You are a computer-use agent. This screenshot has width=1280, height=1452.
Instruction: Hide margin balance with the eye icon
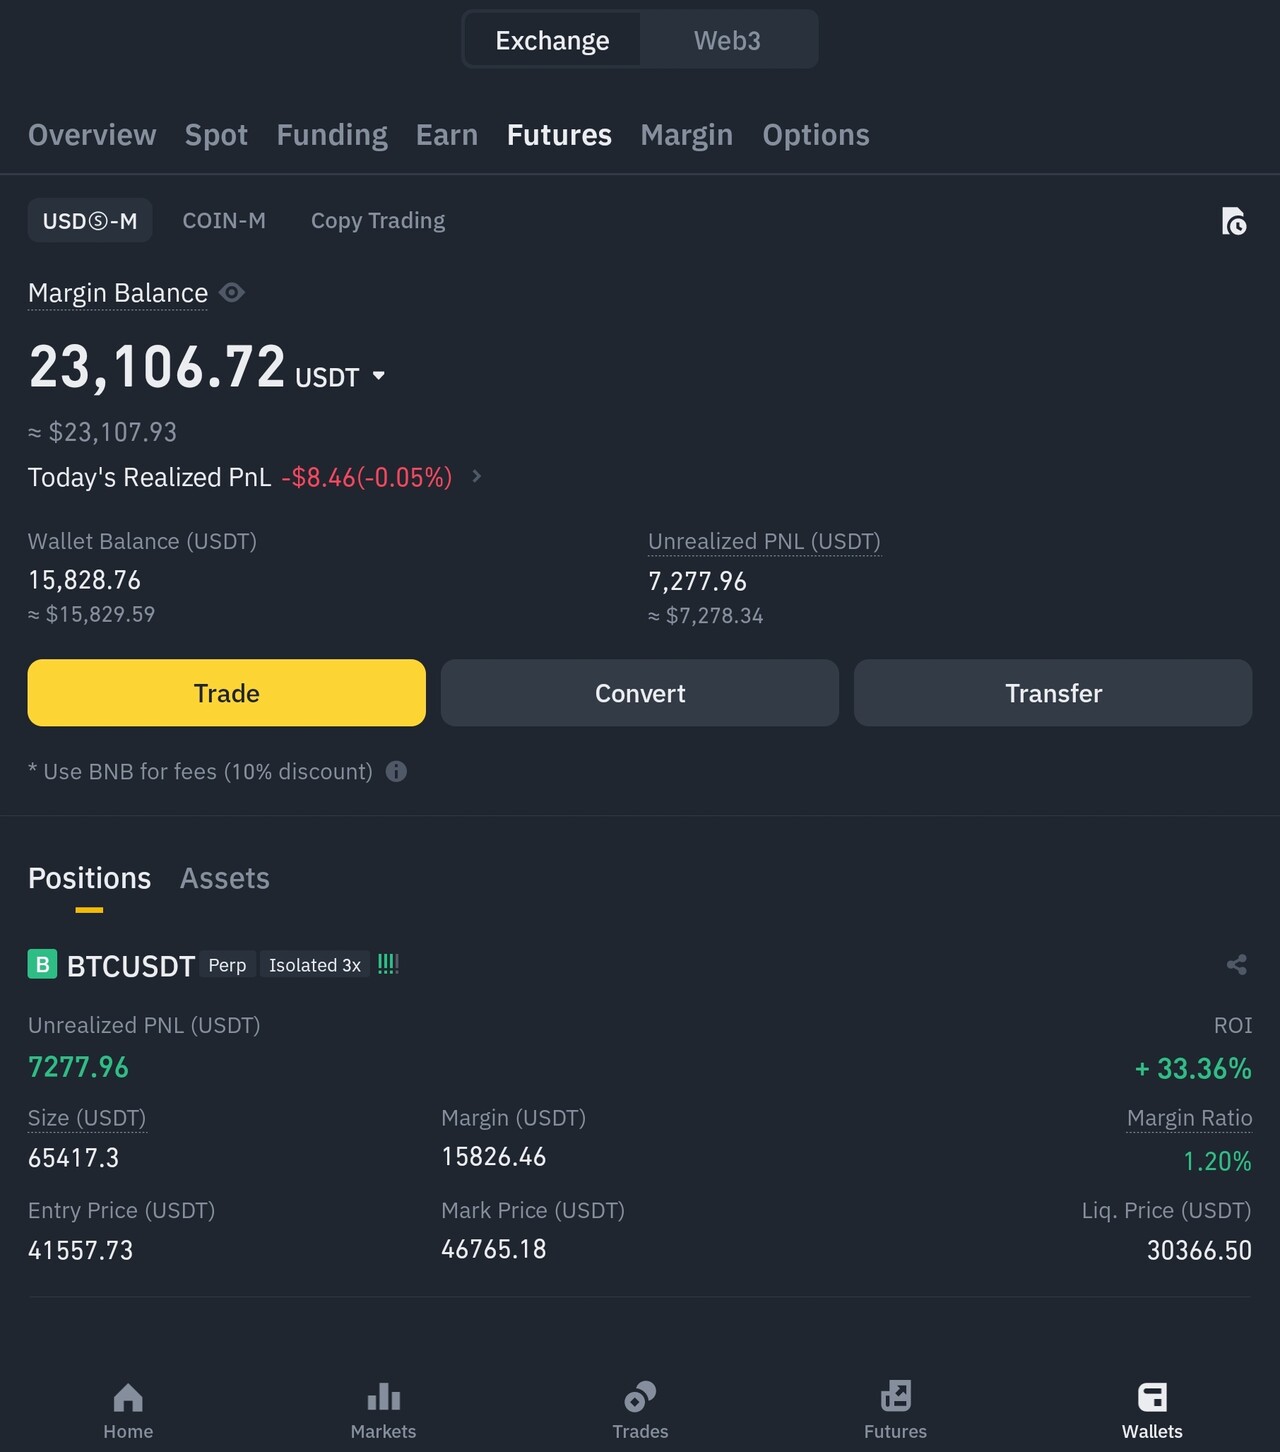(x=232, y=293)
